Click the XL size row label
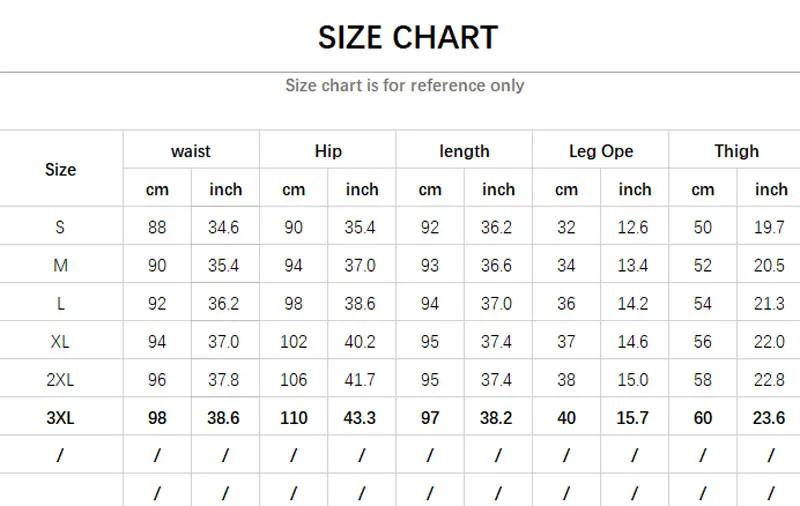800x506 pixels. pyautogui.click(x=60, y=341)
